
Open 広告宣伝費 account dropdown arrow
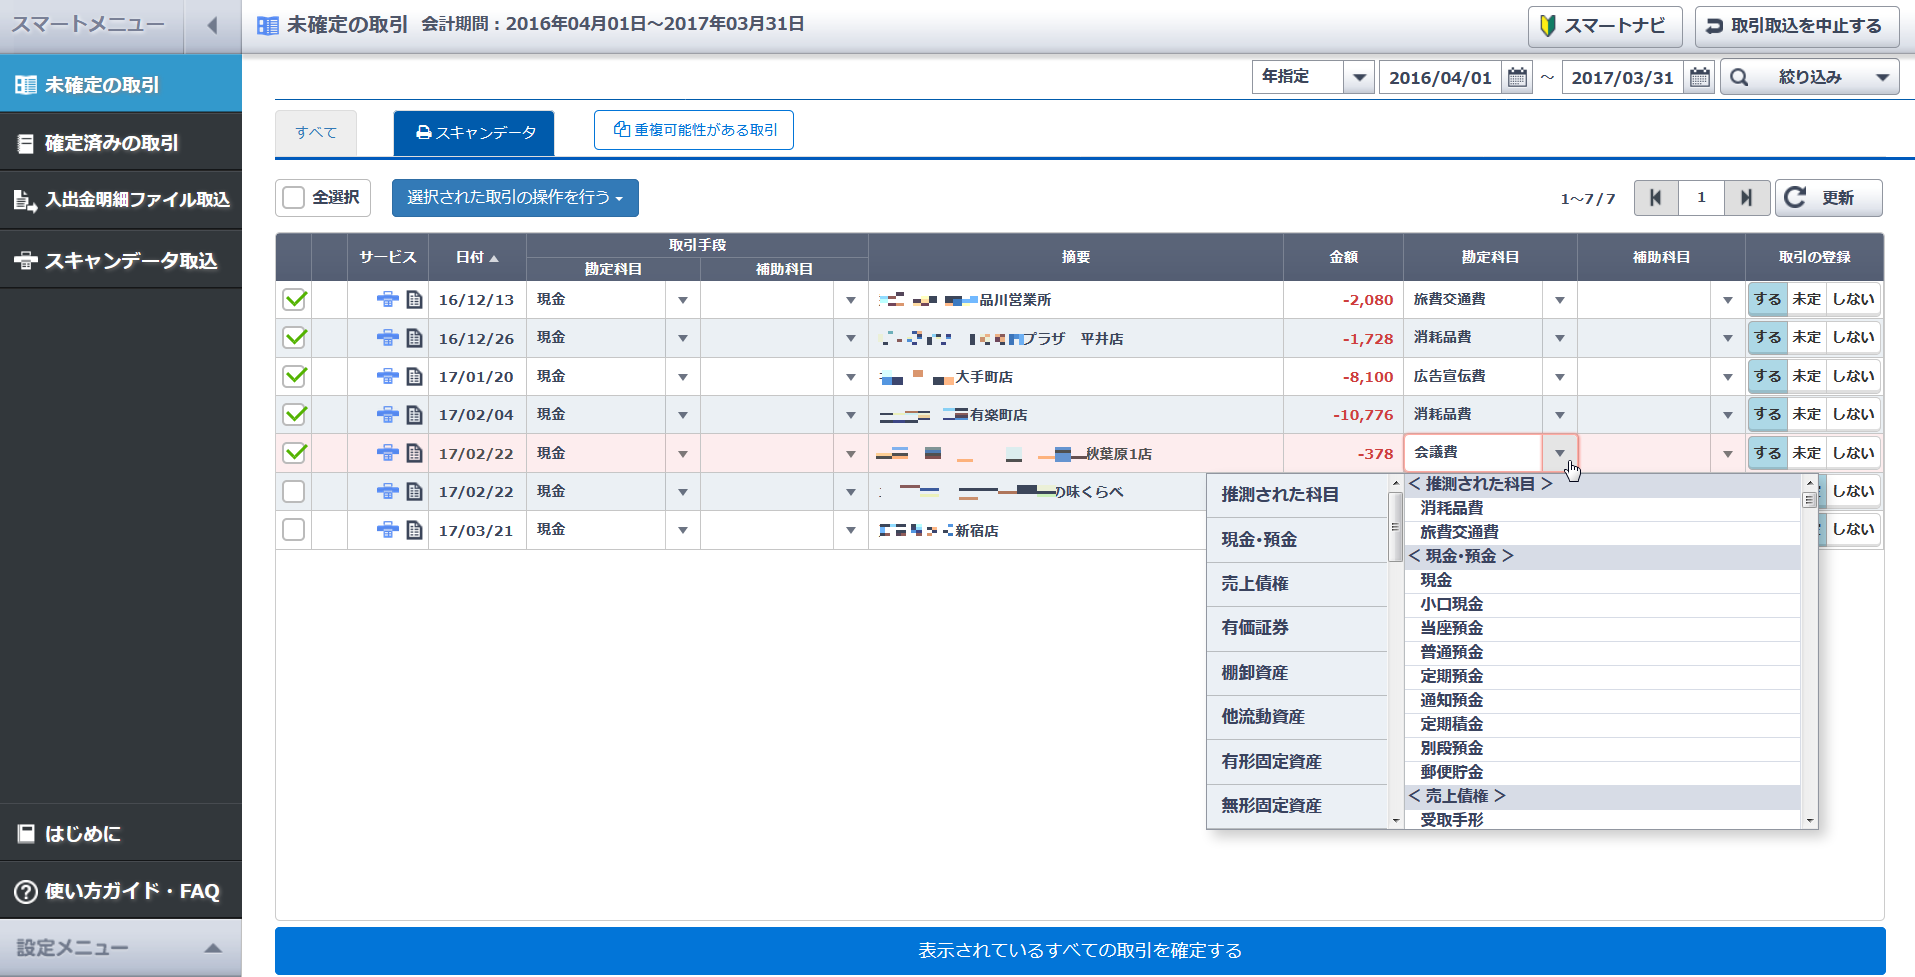click(x=1560, y=377)
